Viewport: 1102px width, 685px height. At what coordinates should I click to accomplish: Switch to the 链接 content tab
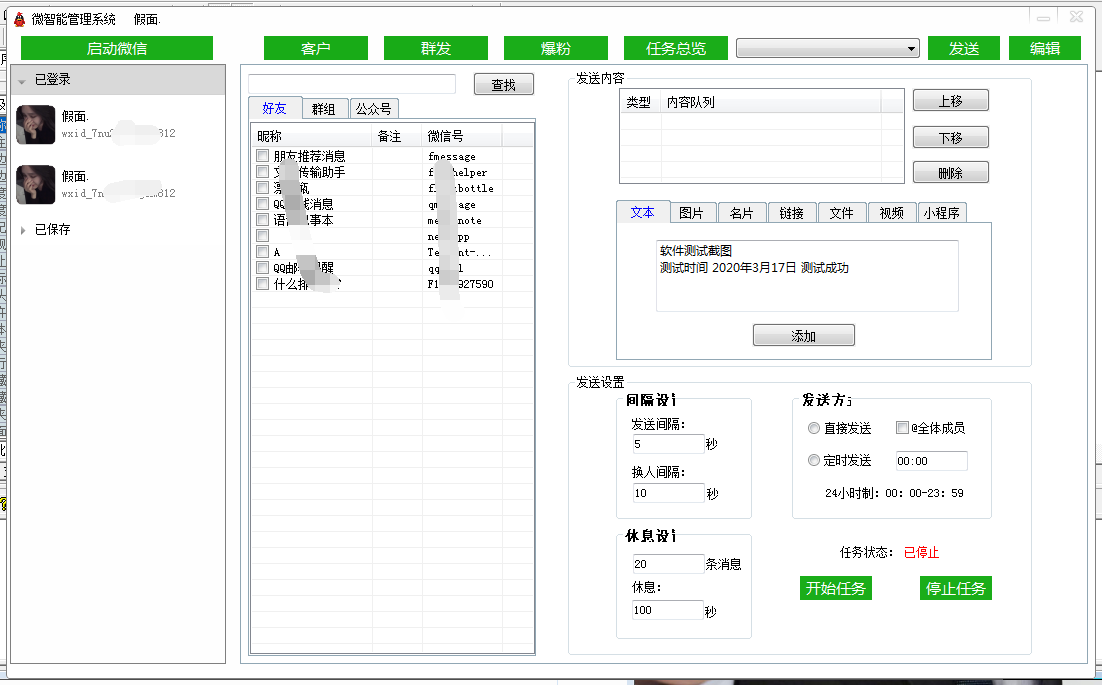pyautogui.click(x=791, y=213)
